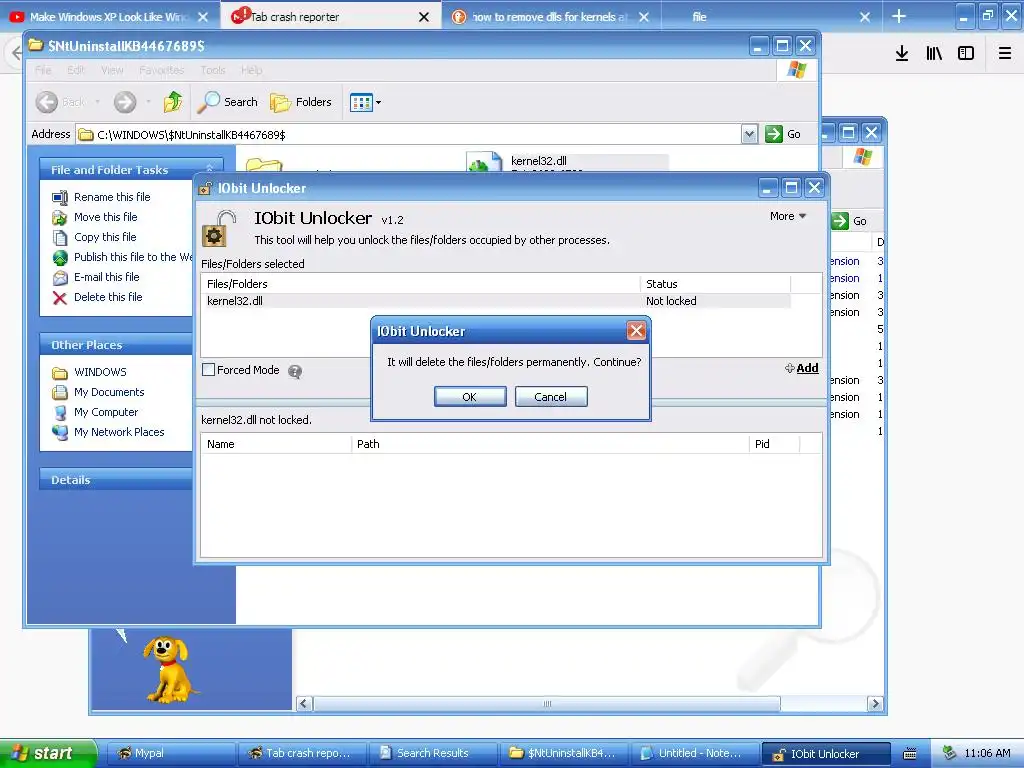Enable the Forced Mode checkbox

(208, 370)
